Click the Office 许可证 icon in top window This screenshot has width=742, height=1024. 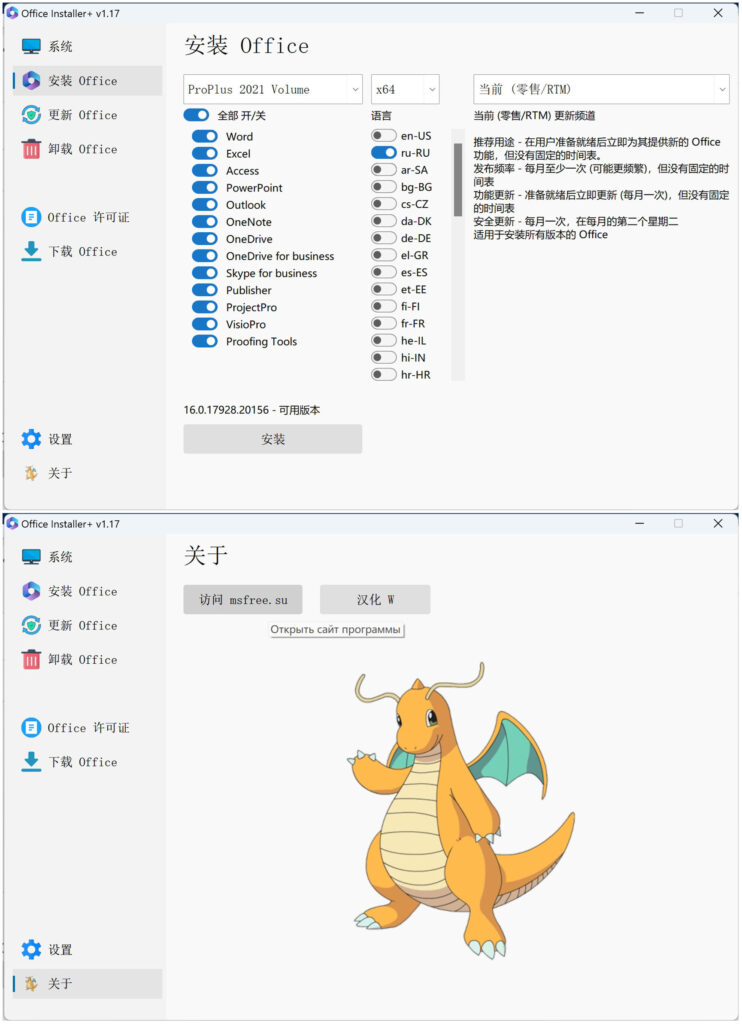31,217
